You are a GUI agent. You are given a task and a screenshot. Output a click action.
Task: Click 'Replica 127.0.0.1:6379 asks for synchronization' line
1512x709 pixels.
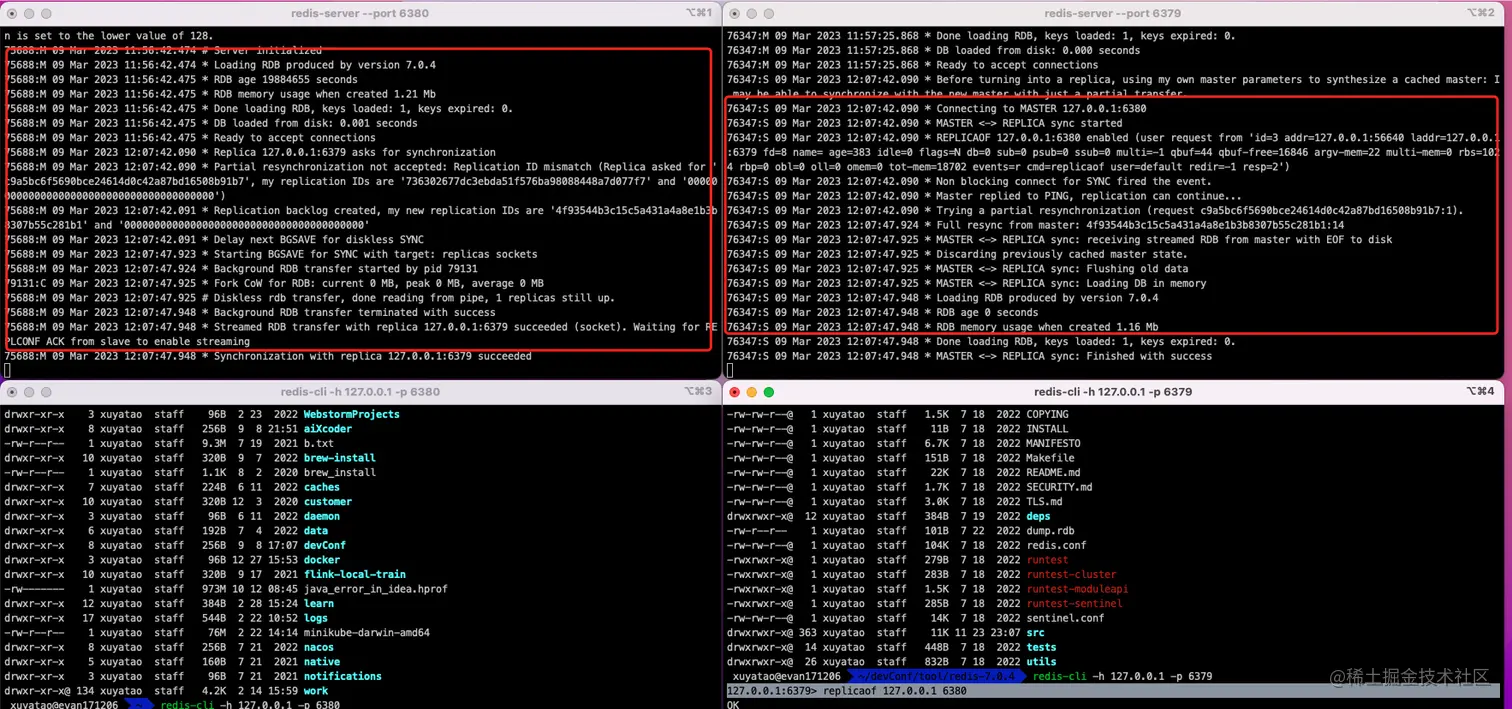(x=250, y=152)
